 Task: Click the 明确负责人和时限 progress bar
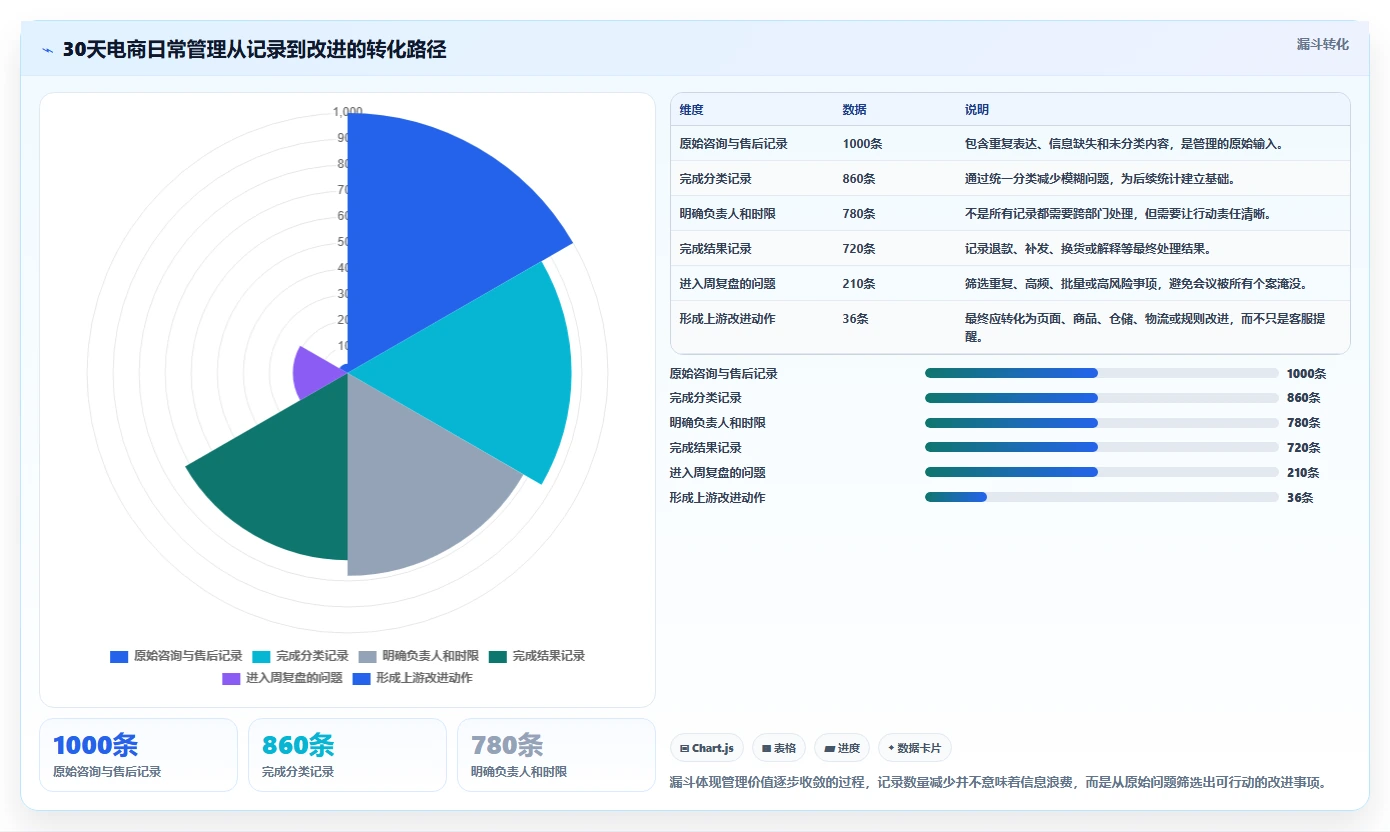[1102, 423]
